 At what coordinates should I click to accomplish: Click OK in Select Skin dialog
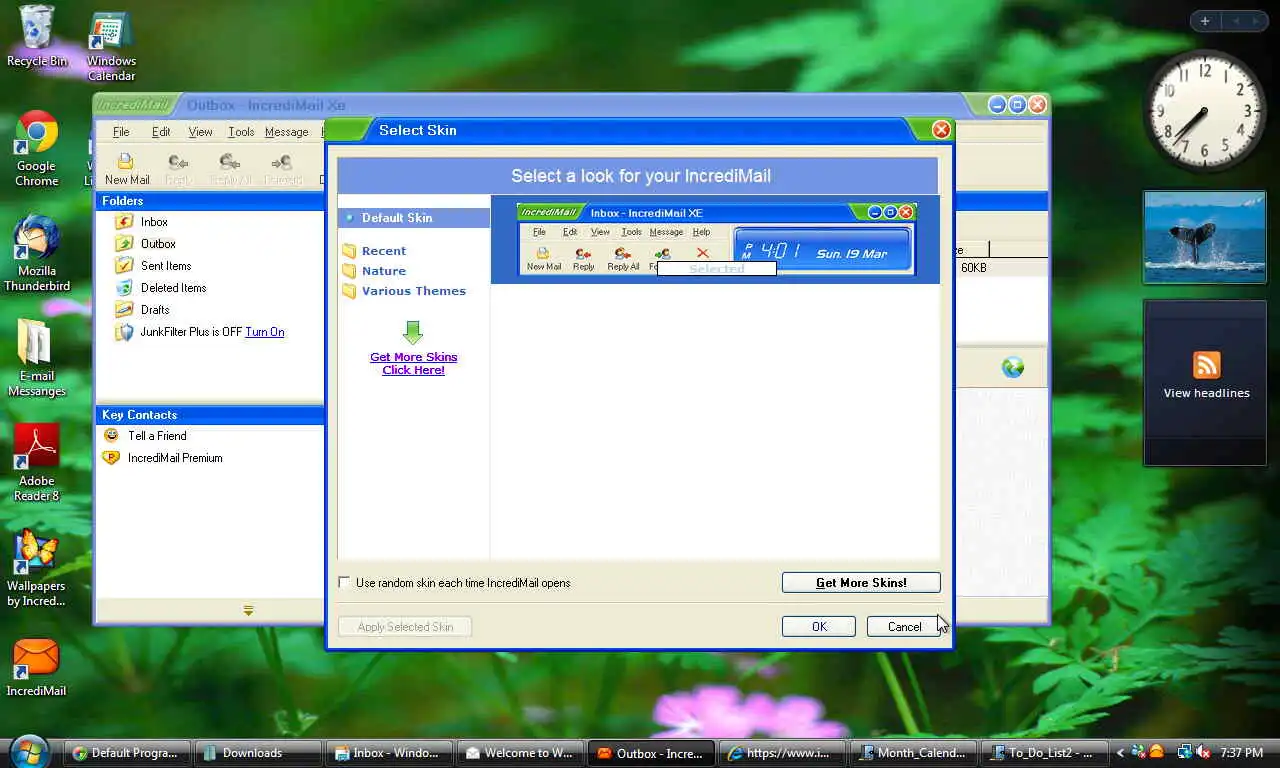[x=819, y=627]
